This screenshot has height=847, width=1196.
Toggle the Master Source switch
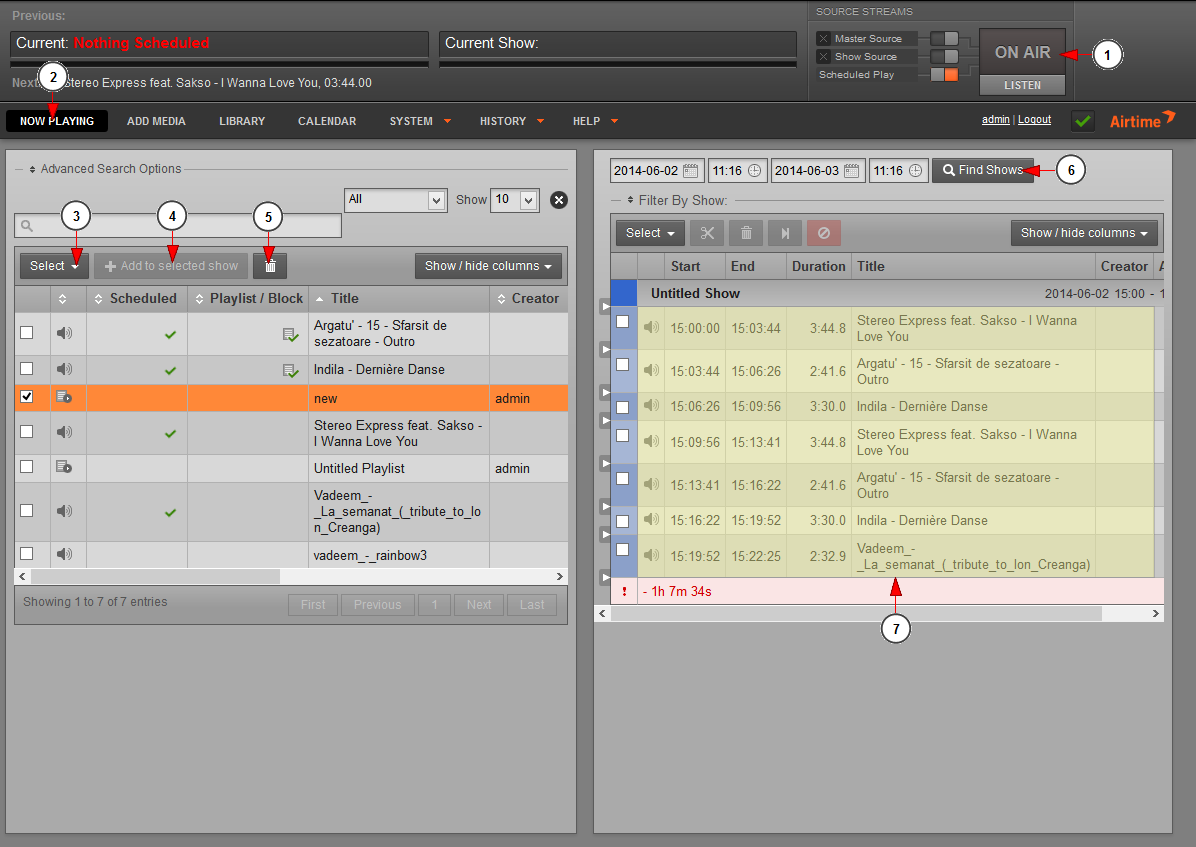tap(944, 38)
